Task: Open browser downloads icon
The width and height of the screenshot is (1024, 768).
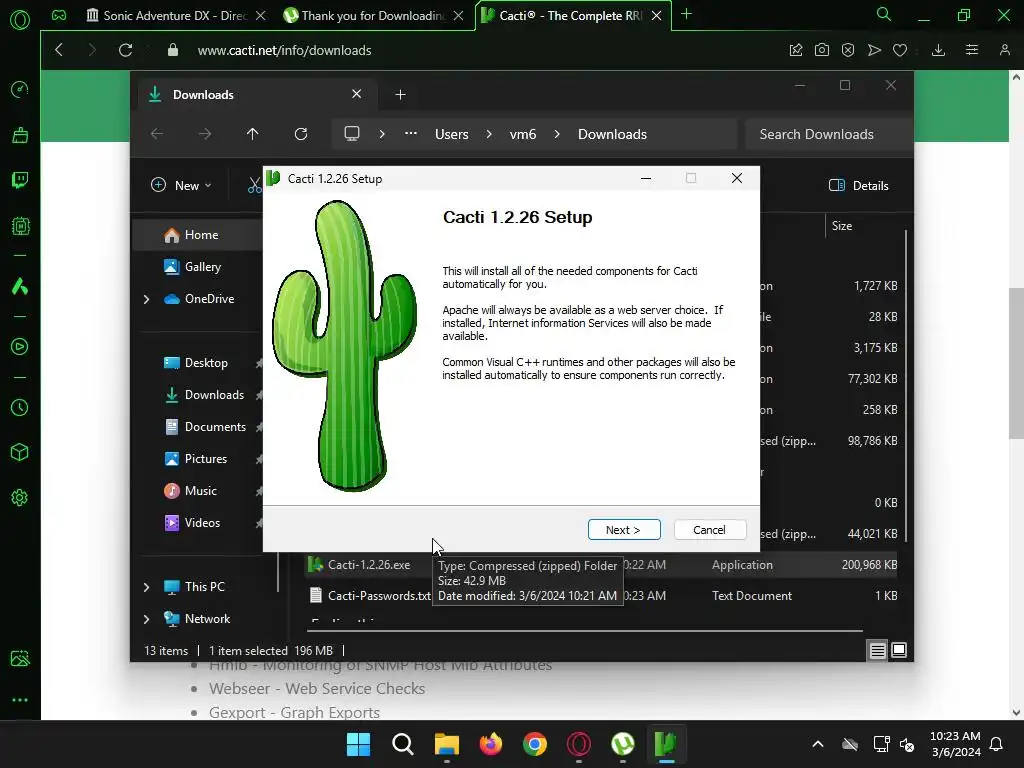Action: point(938,50)
